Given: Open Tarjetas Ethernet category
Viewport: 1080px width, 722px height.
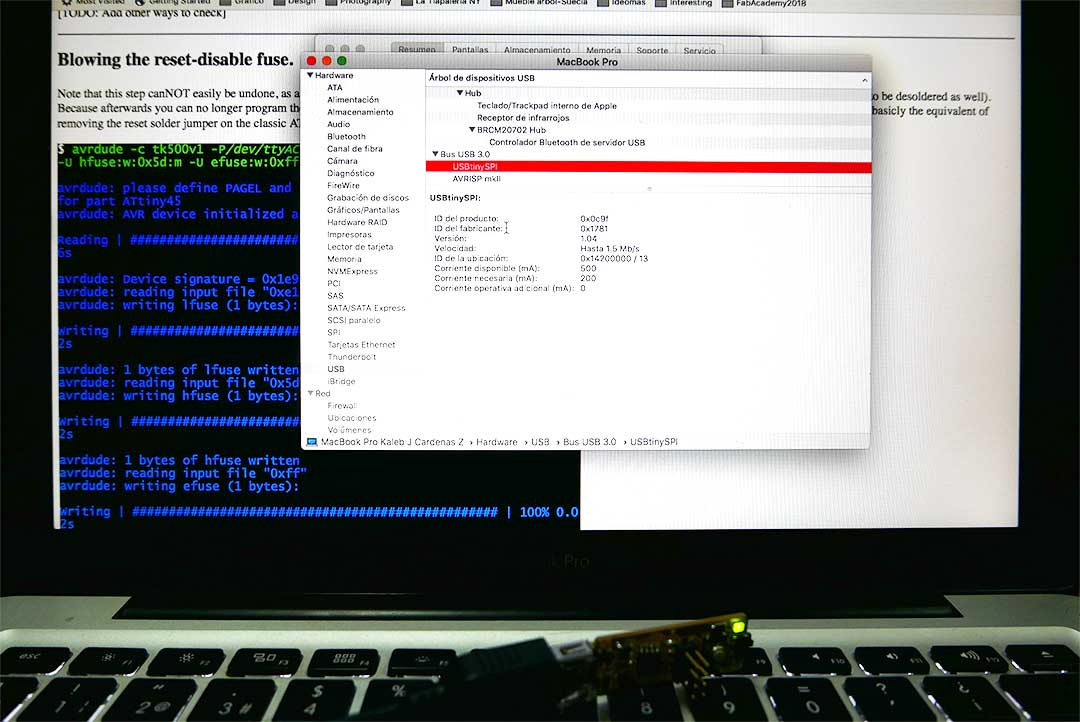Looking at the screenshot, I should point(361,344).
